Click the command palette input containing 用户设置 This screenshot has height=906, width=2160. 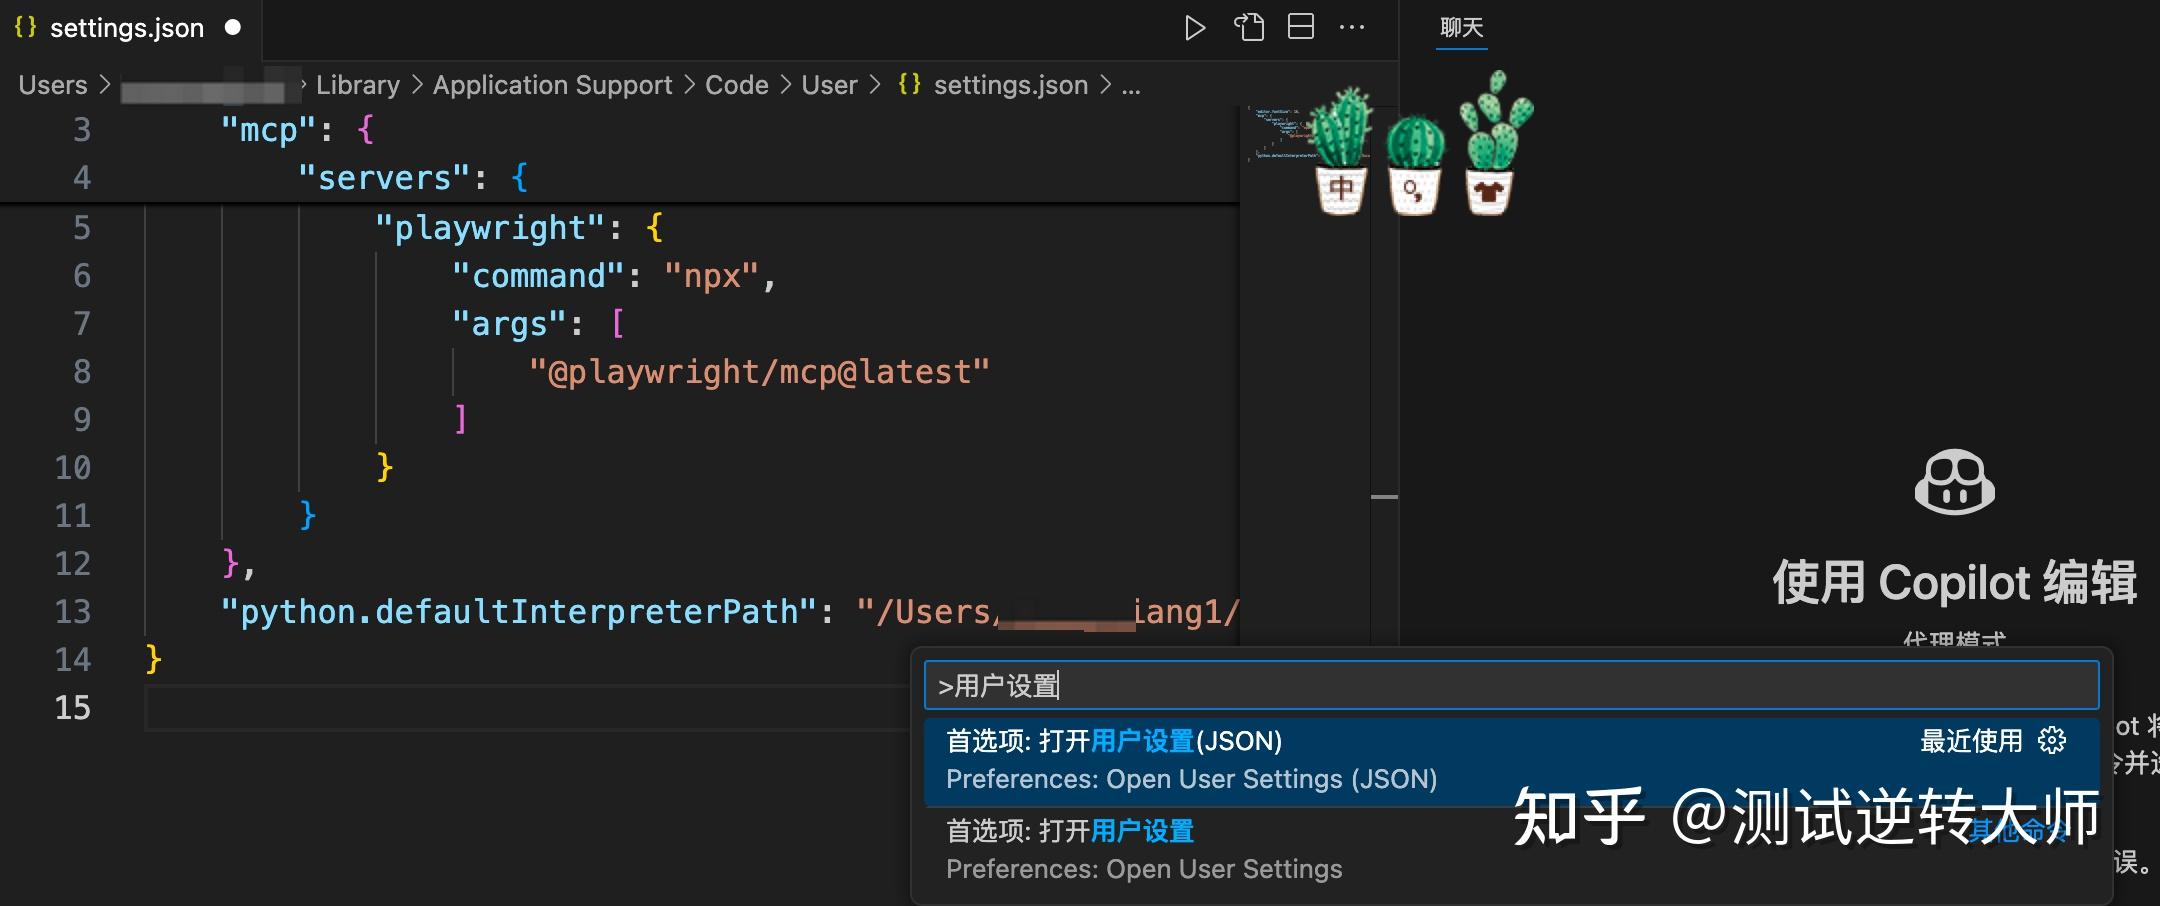point(1510,686)
